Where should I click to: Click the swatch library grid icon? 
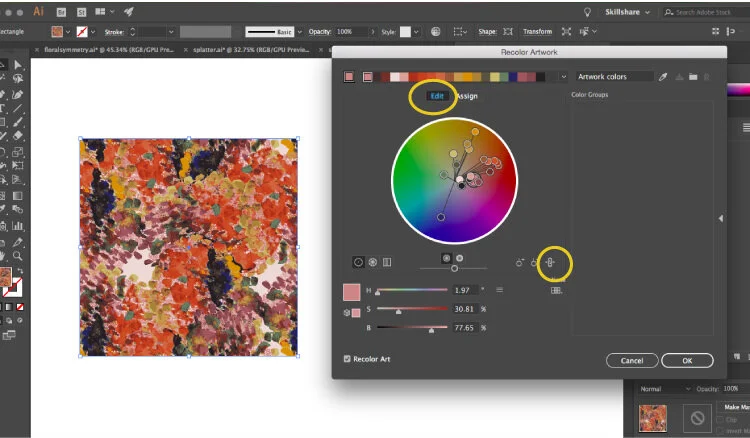pos(556,290)
